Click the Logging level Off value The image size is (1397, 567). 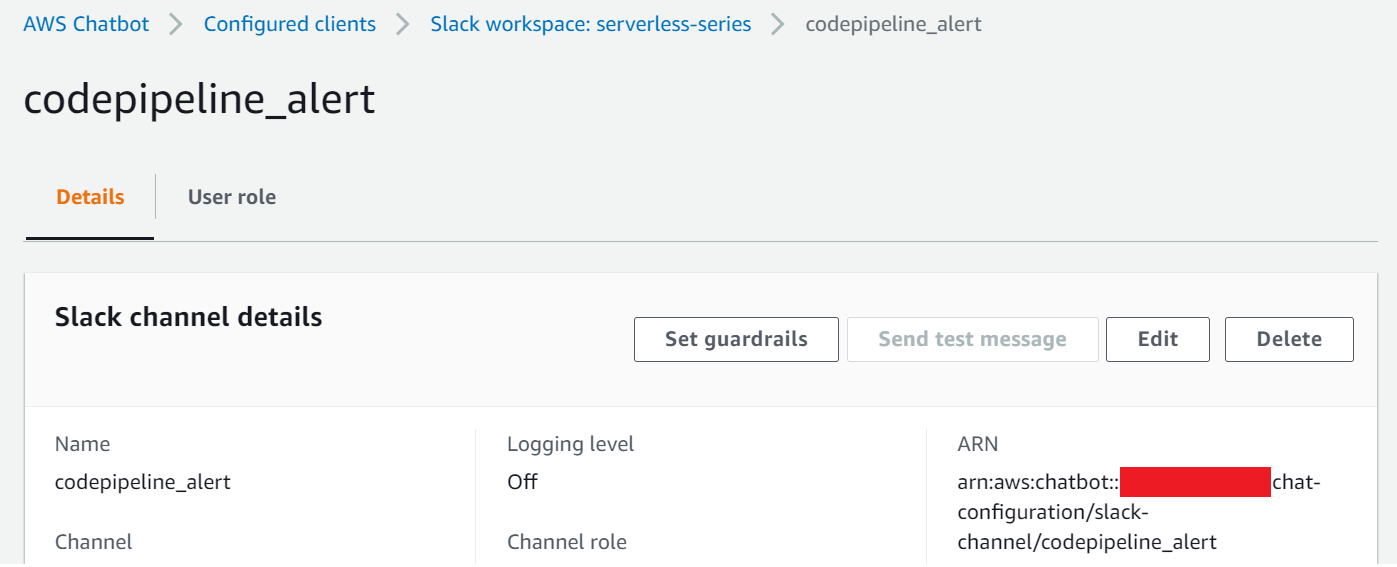click(x=522, y=482)
